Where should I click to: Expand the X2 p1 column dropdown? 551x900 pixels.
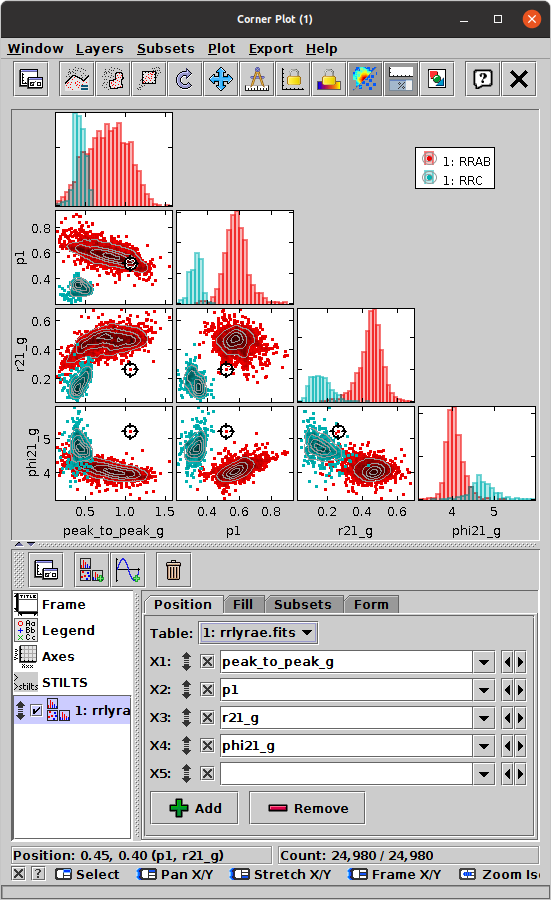484,690
